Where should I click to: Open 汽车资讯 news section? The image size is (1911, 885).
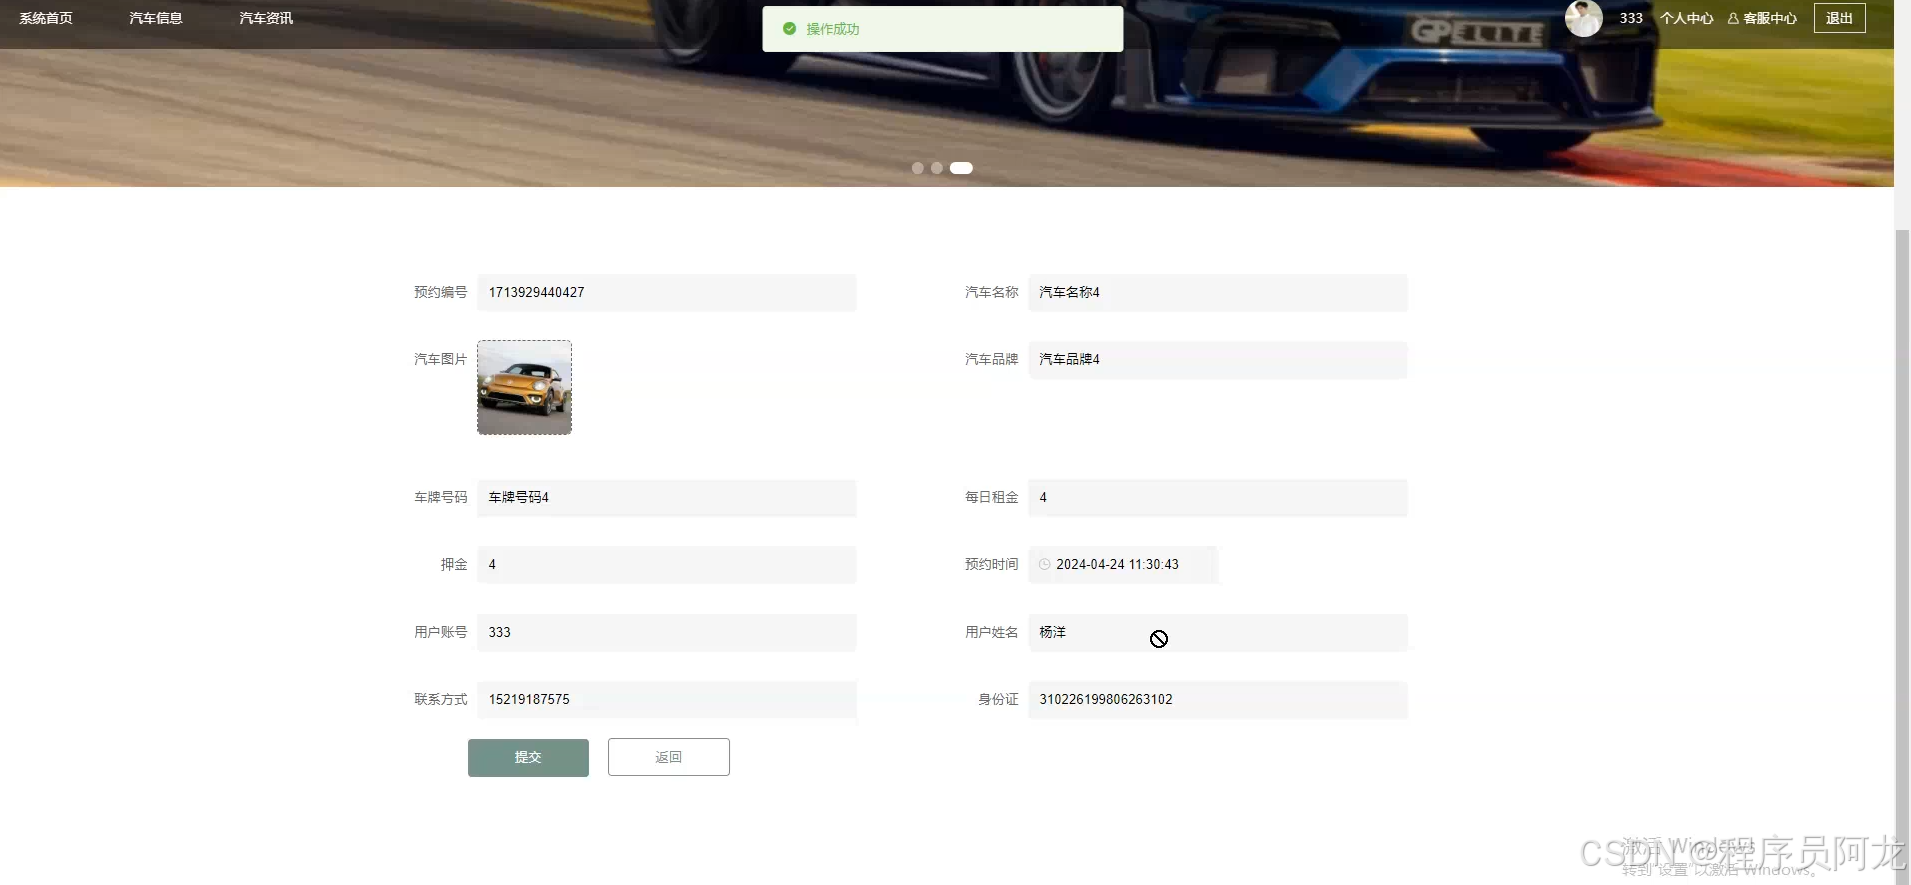click(266, 18)
